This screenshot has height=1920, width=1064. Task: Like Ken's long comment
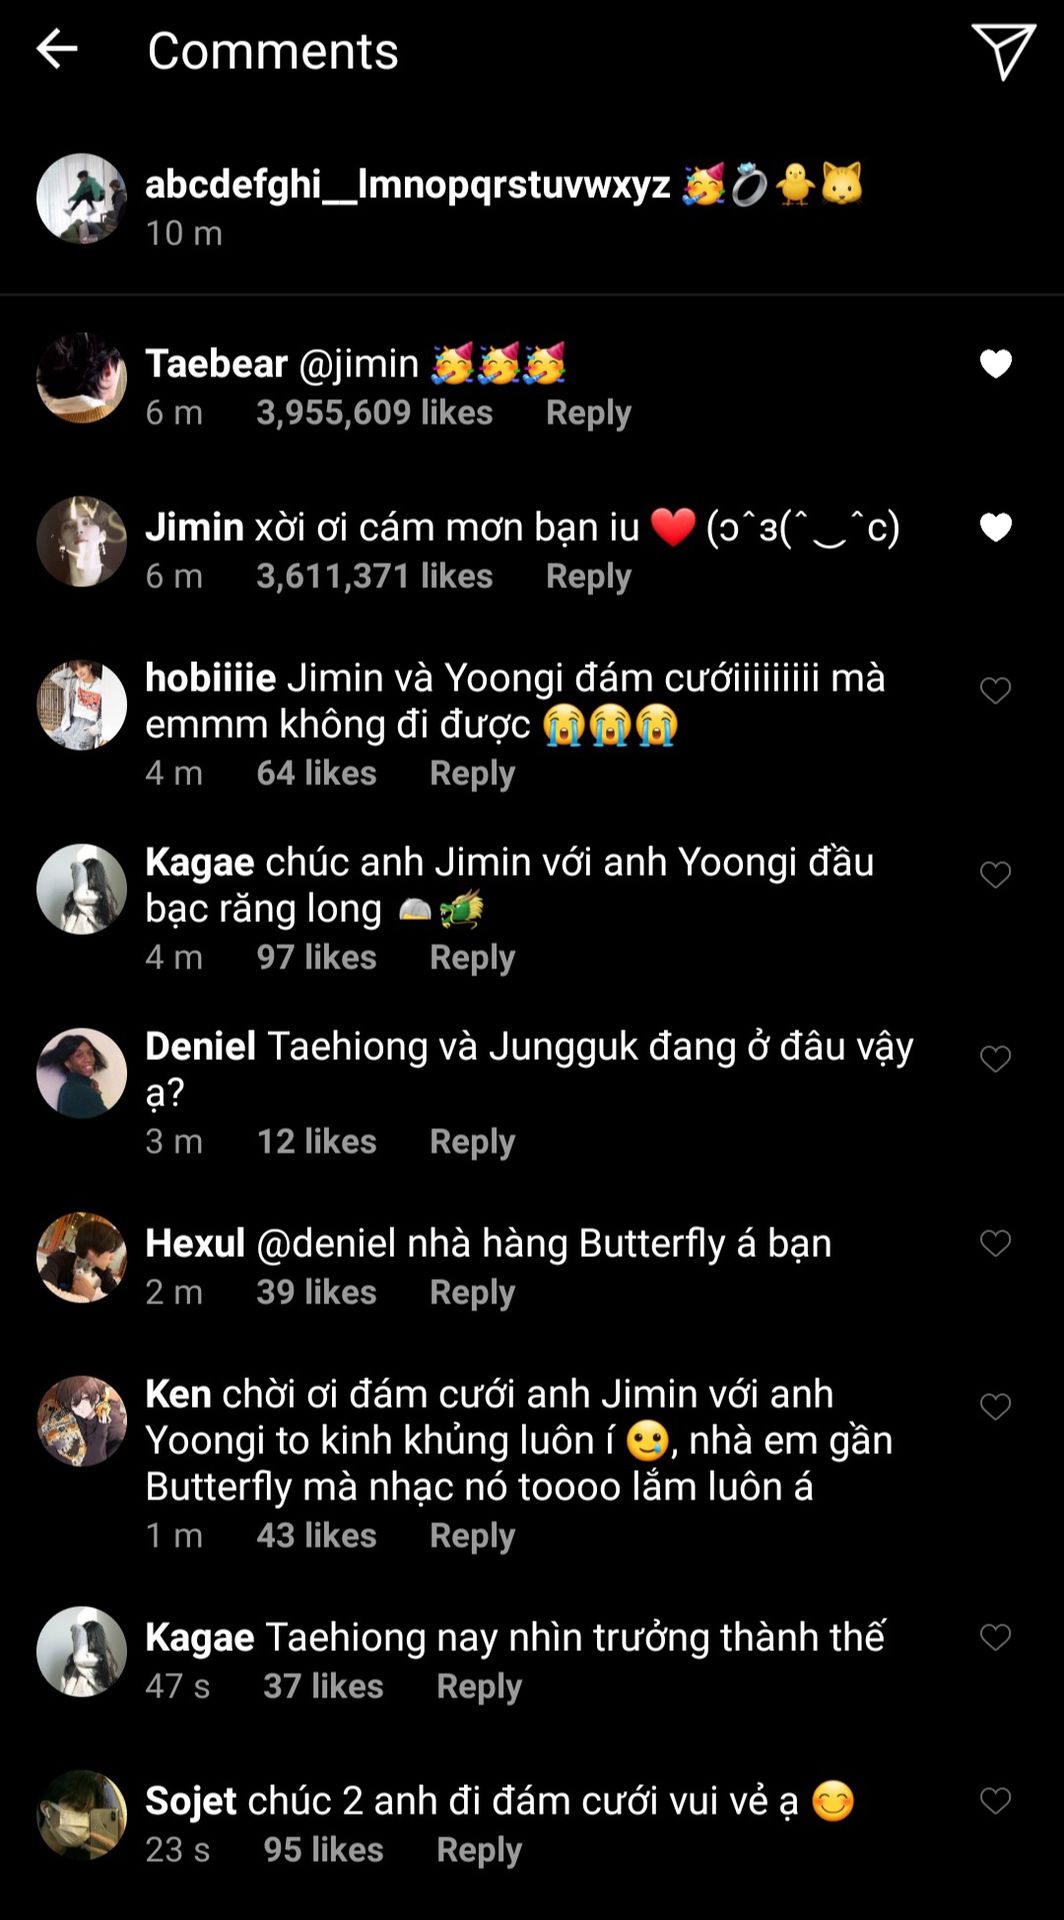coord(995,1407)
